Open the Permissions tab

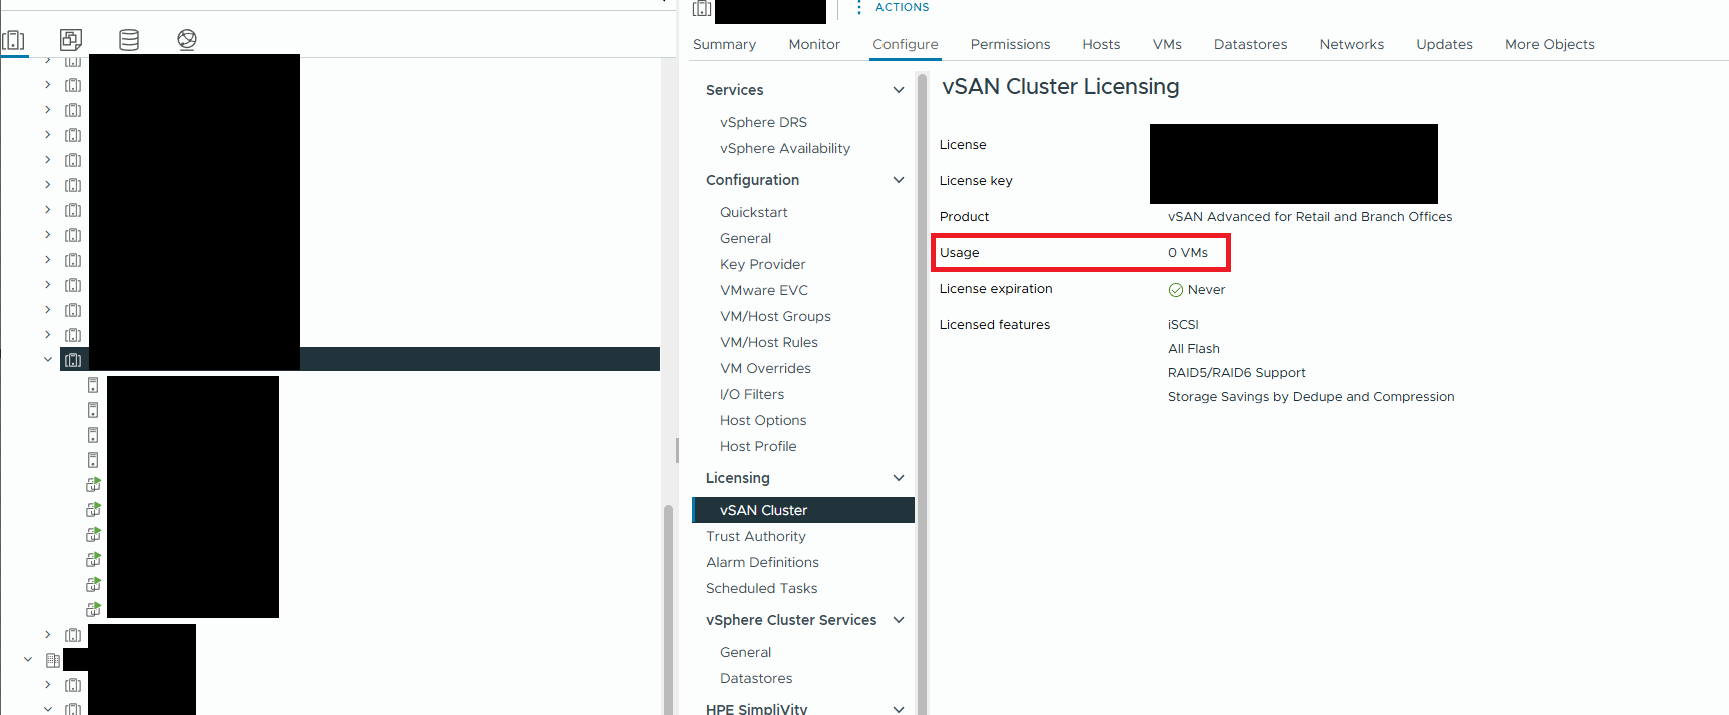click(x=1010, y=44)
